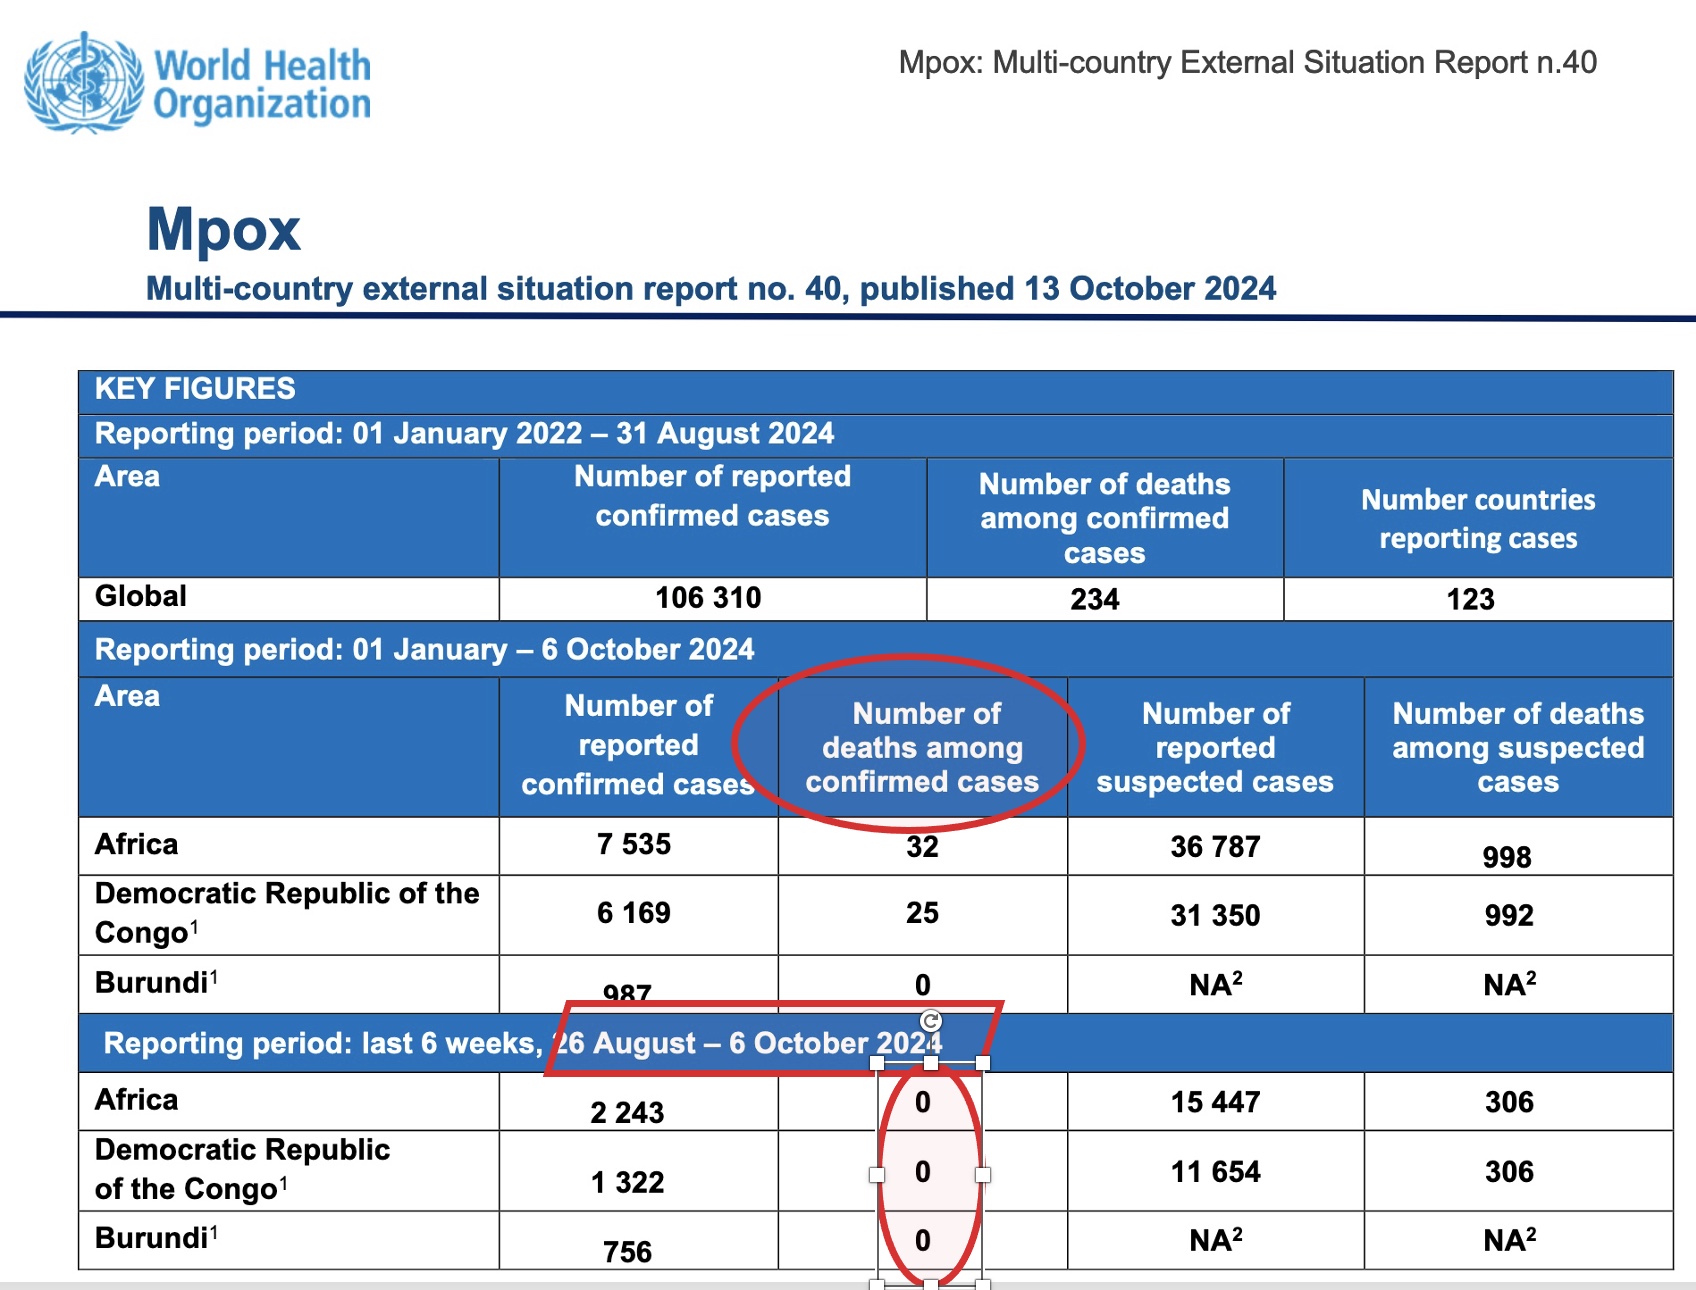
Task: Click the countries reporting cases value 123
Action: 1470,599
